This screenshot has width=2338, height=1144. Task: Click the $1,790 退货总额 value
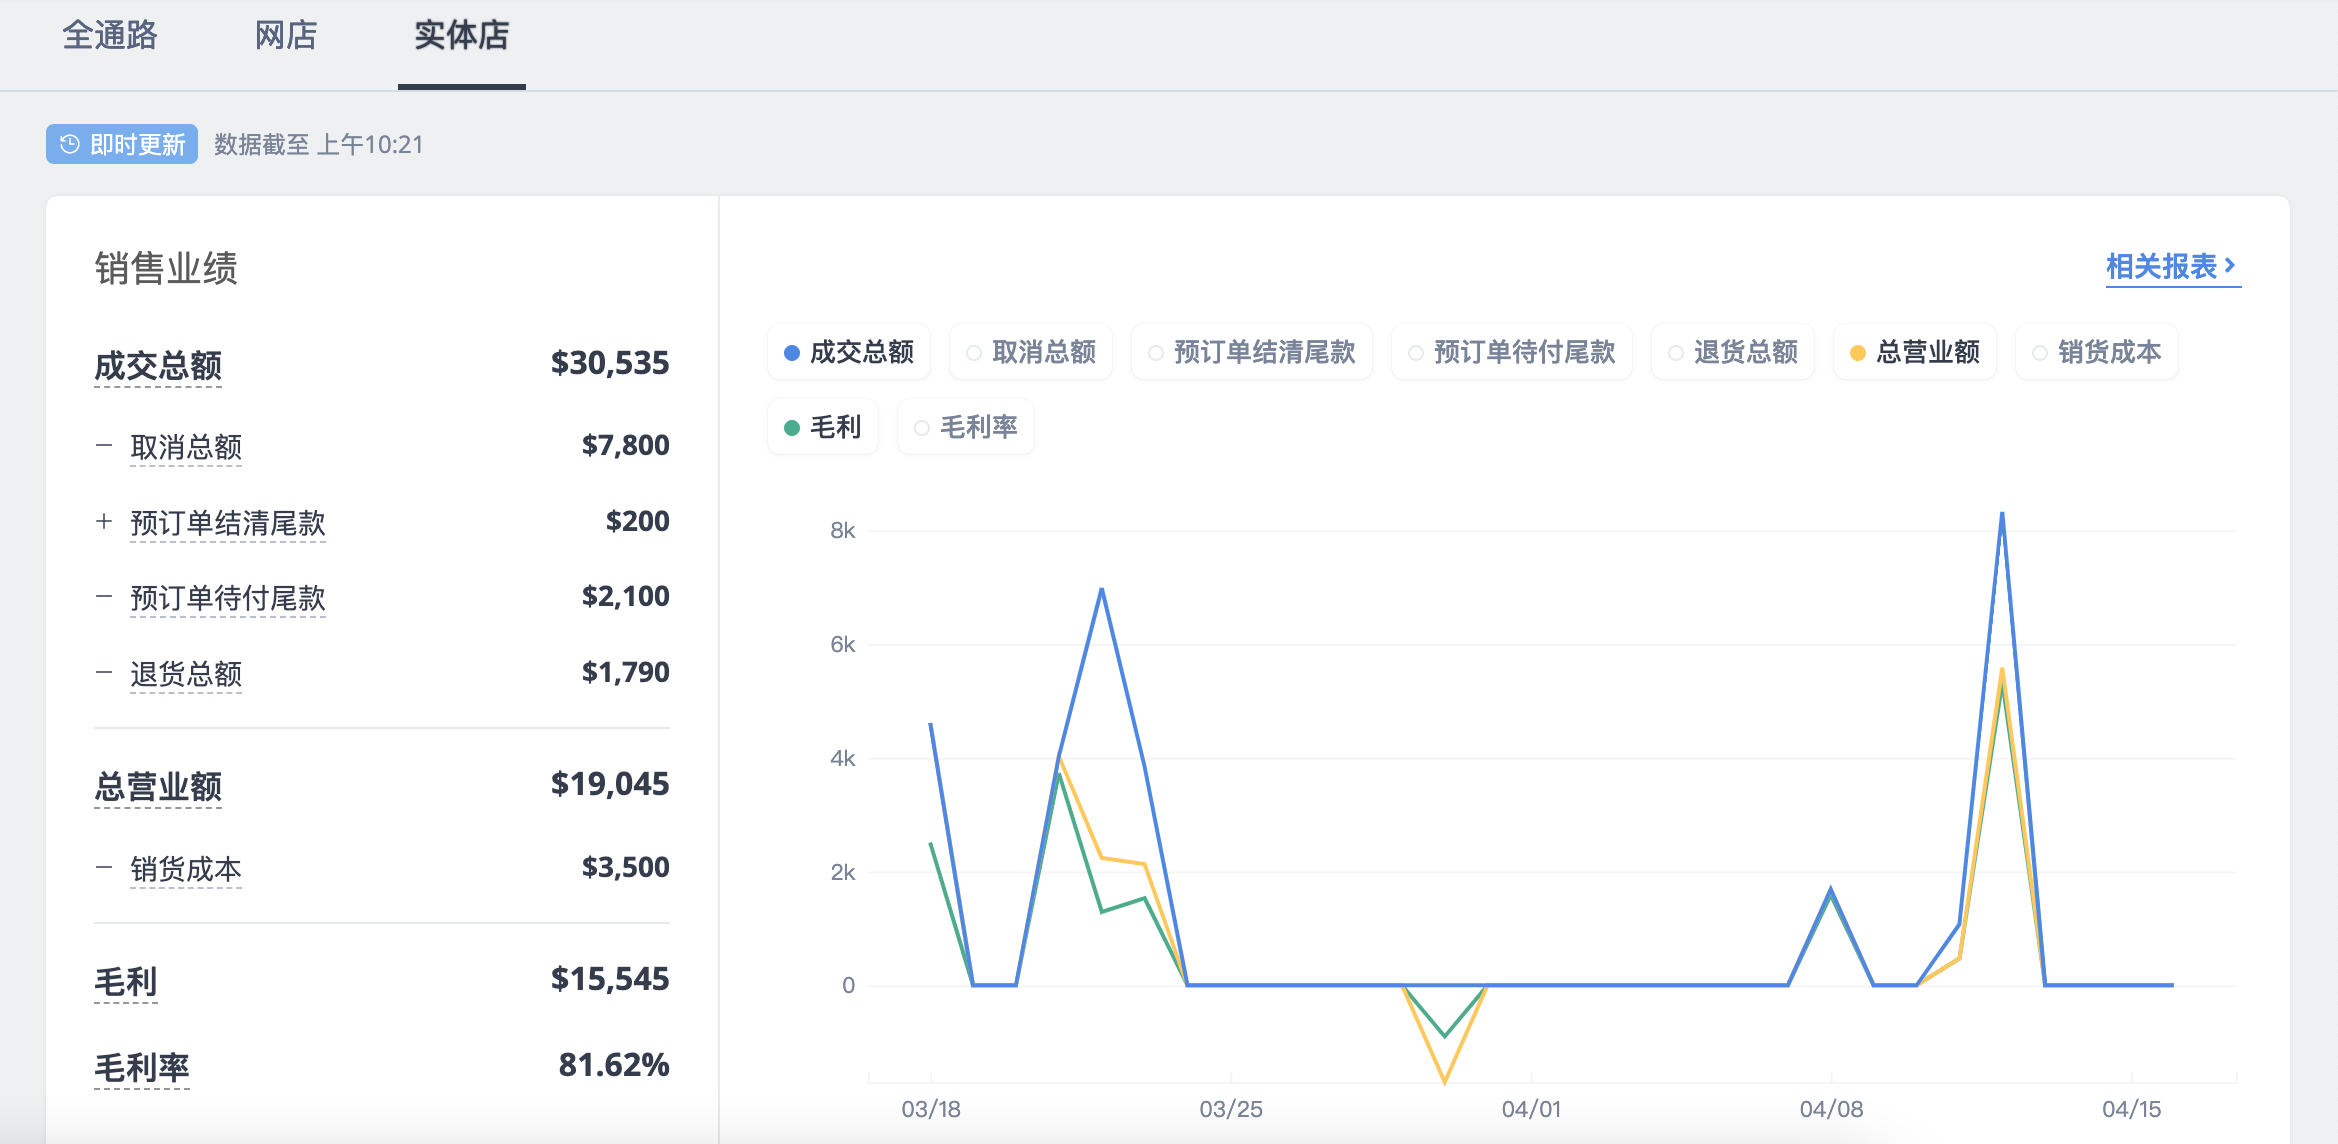[x=626, y=672]
